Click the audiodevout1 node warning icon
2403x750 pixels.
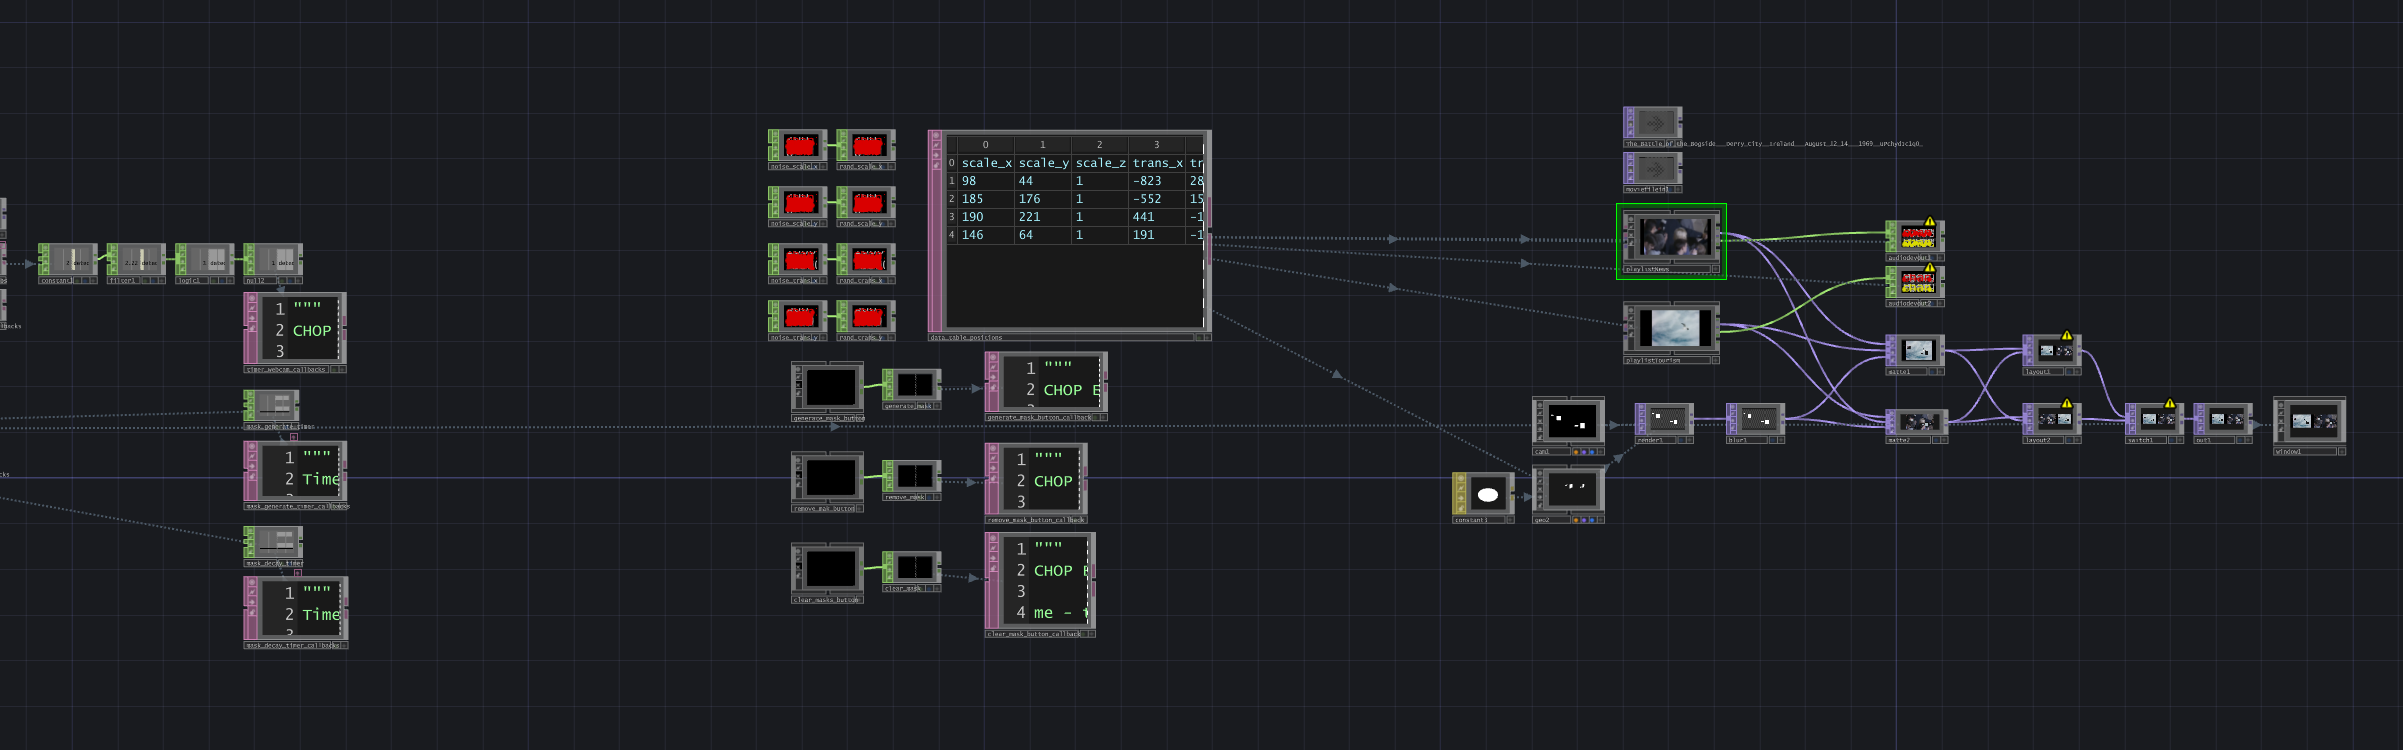click(x=1930, y=223)
